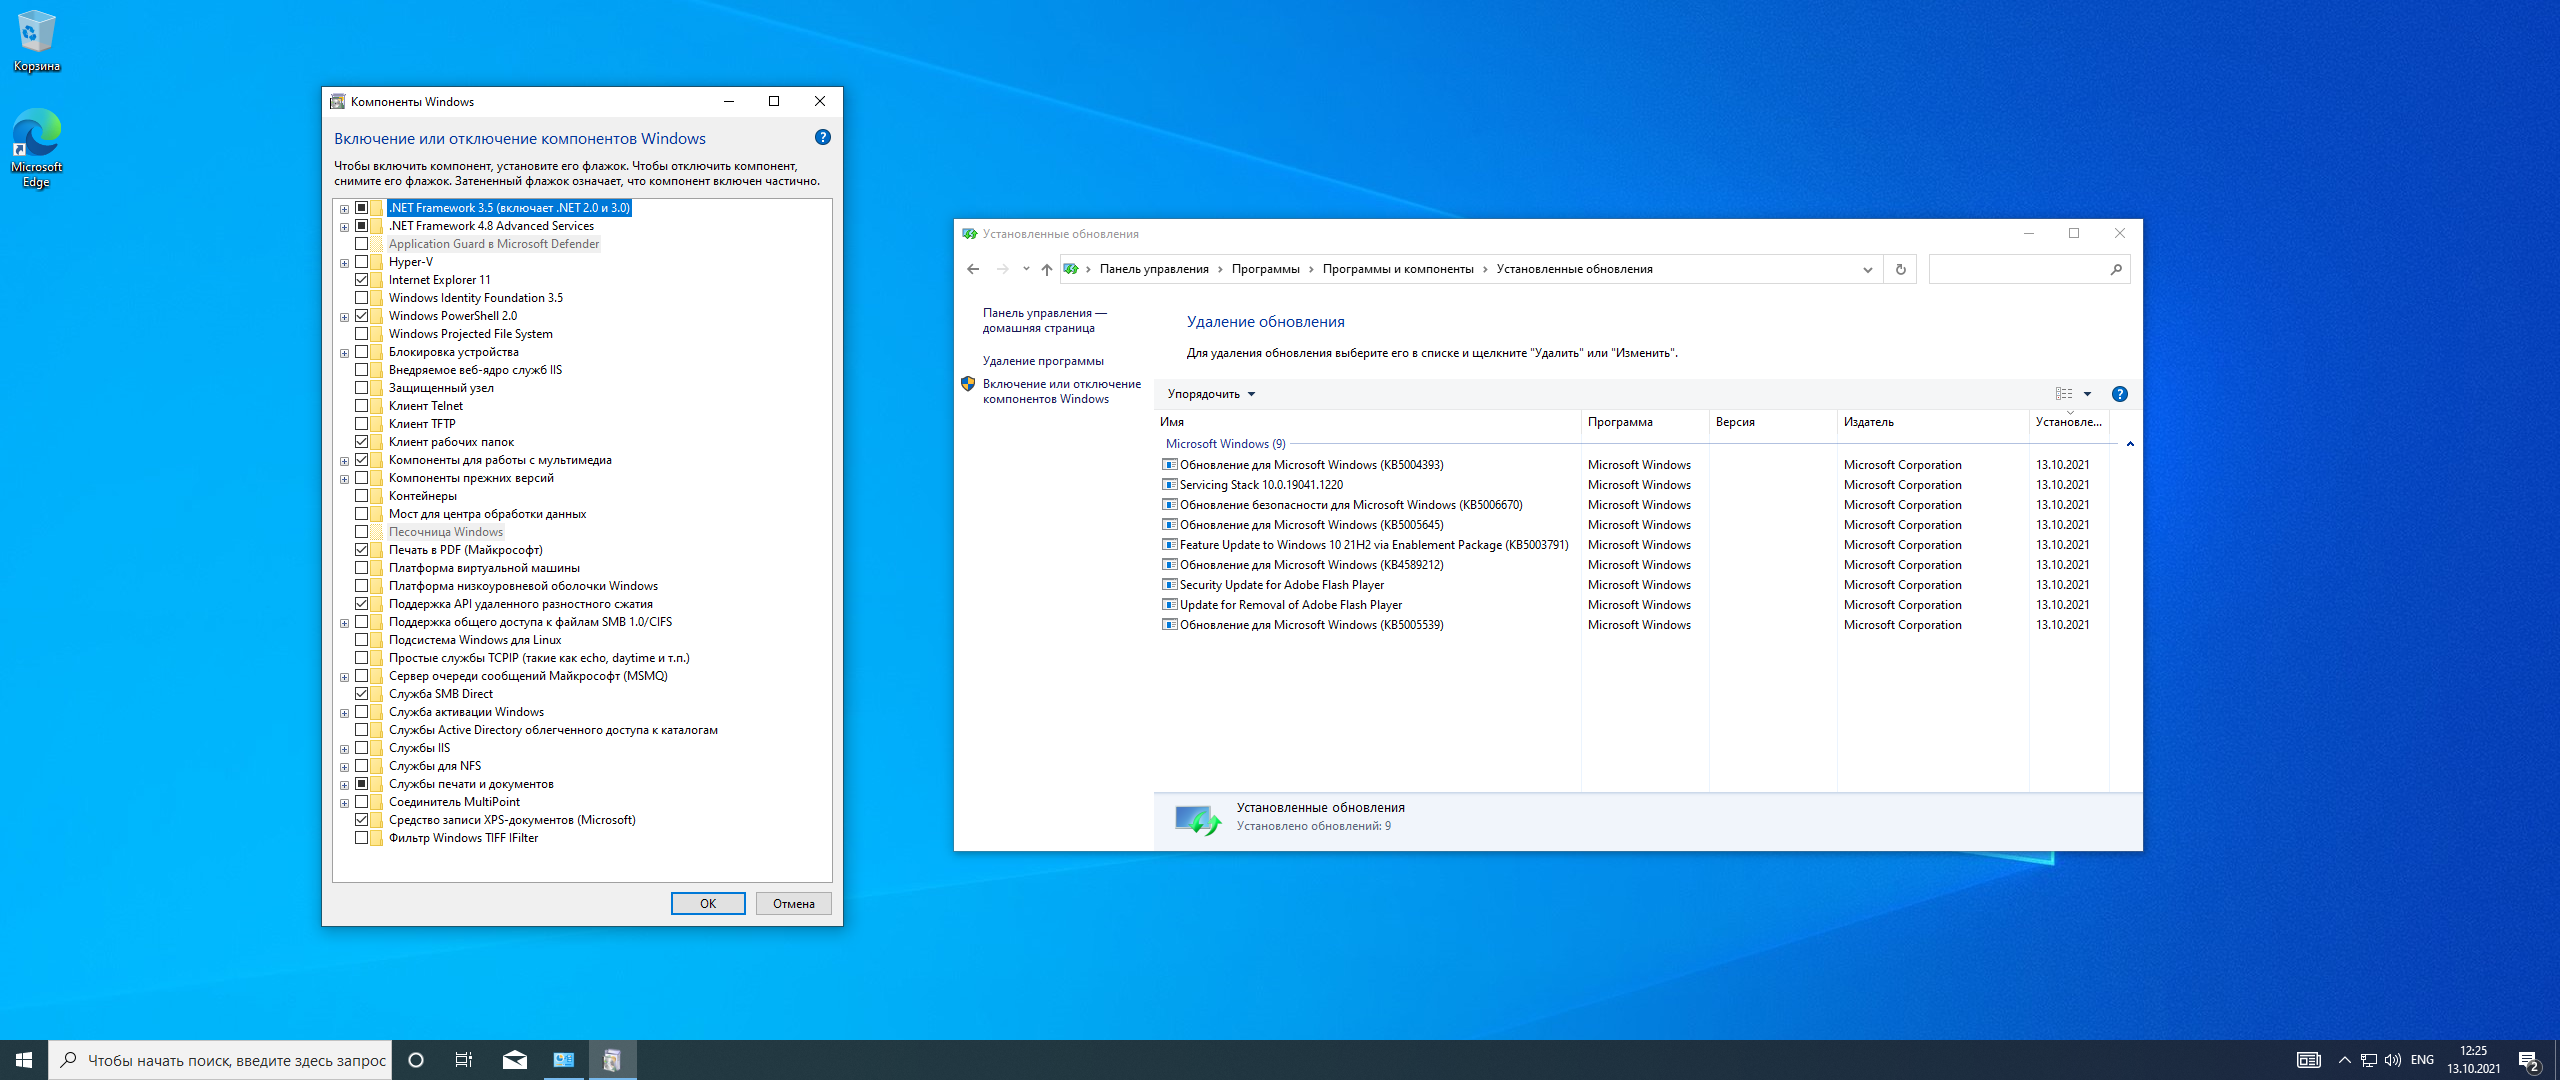Open network status tray icon
The image size is (2560, 1080).
(2368, 1060)
